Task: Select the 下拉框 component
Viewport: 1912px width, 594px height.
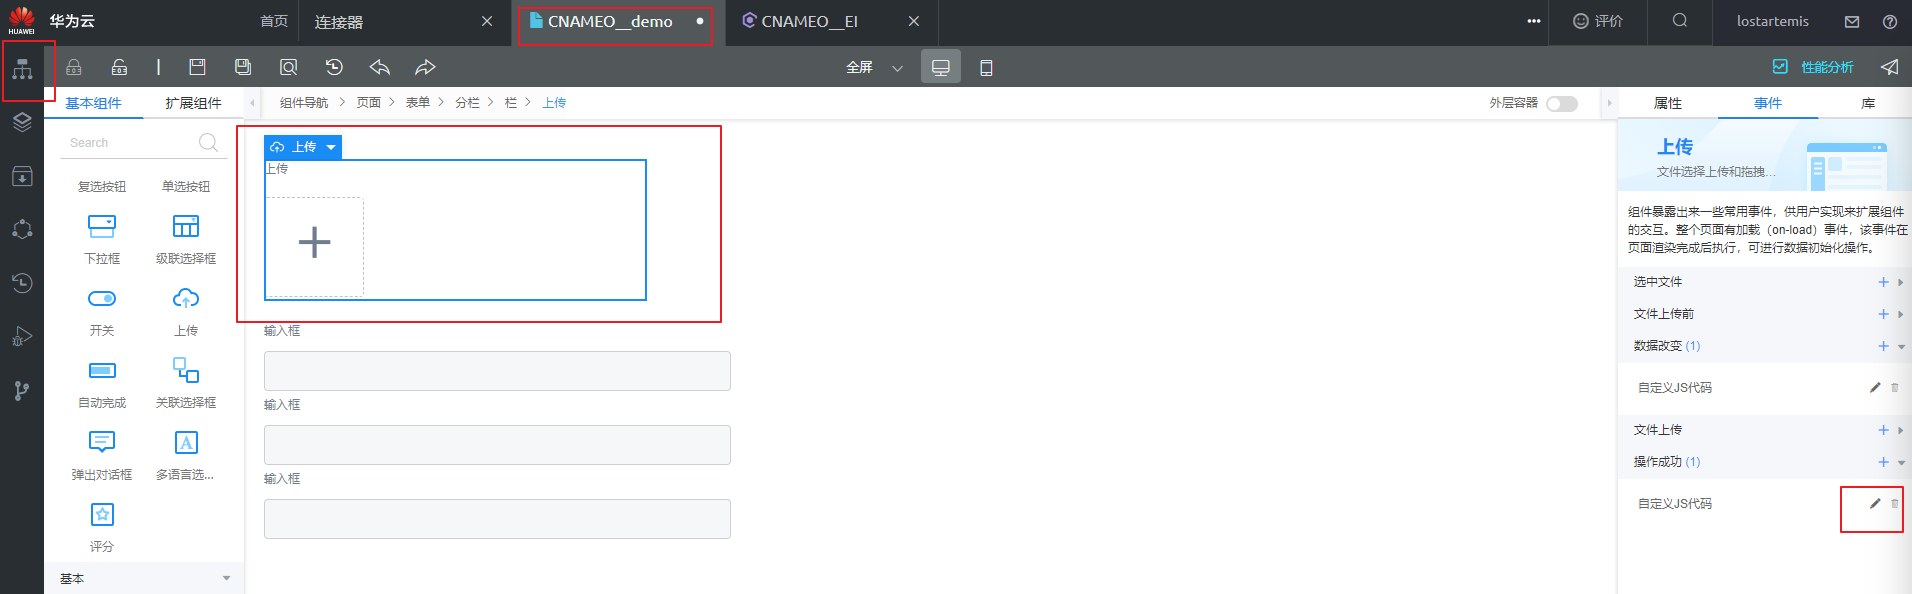Action: coord(102,238)
